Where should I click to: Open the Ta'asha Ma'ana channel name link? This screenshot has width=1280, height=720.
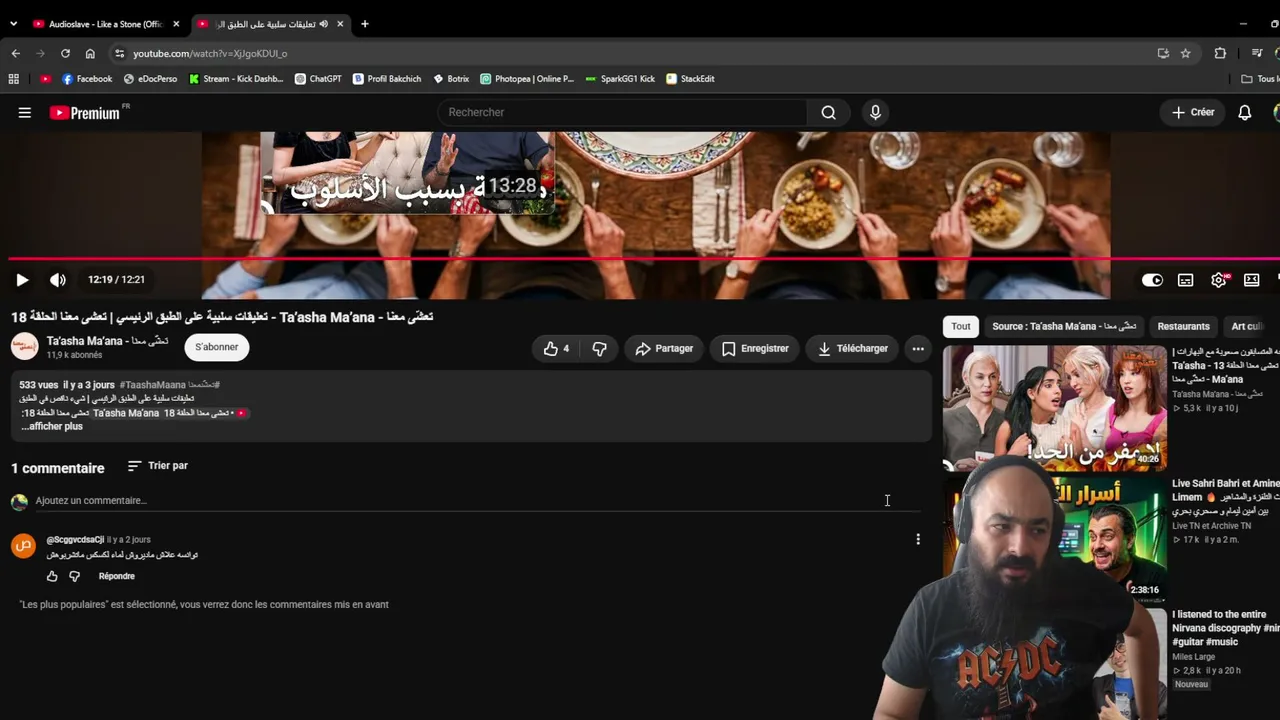108,341
